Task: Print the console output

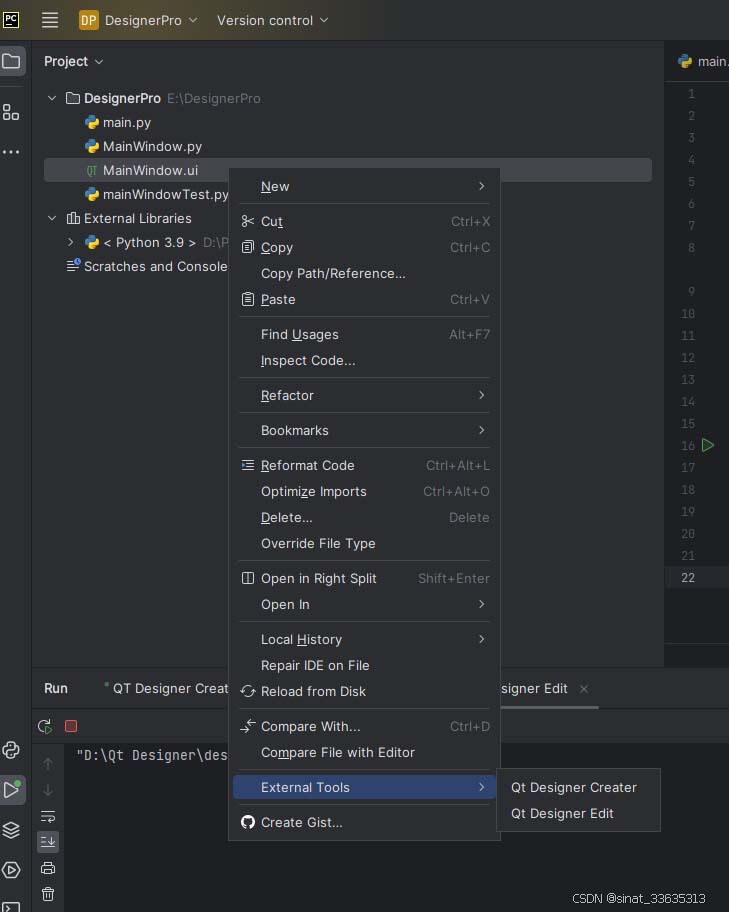Action: 48,868
